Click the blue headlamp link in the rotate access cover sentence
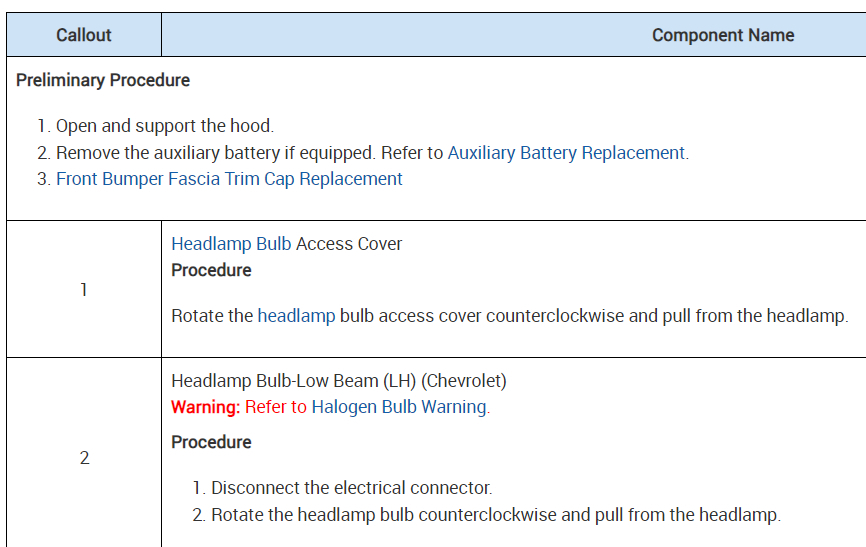This screenshot has width=866, height=547. click(x=296, y=316)
